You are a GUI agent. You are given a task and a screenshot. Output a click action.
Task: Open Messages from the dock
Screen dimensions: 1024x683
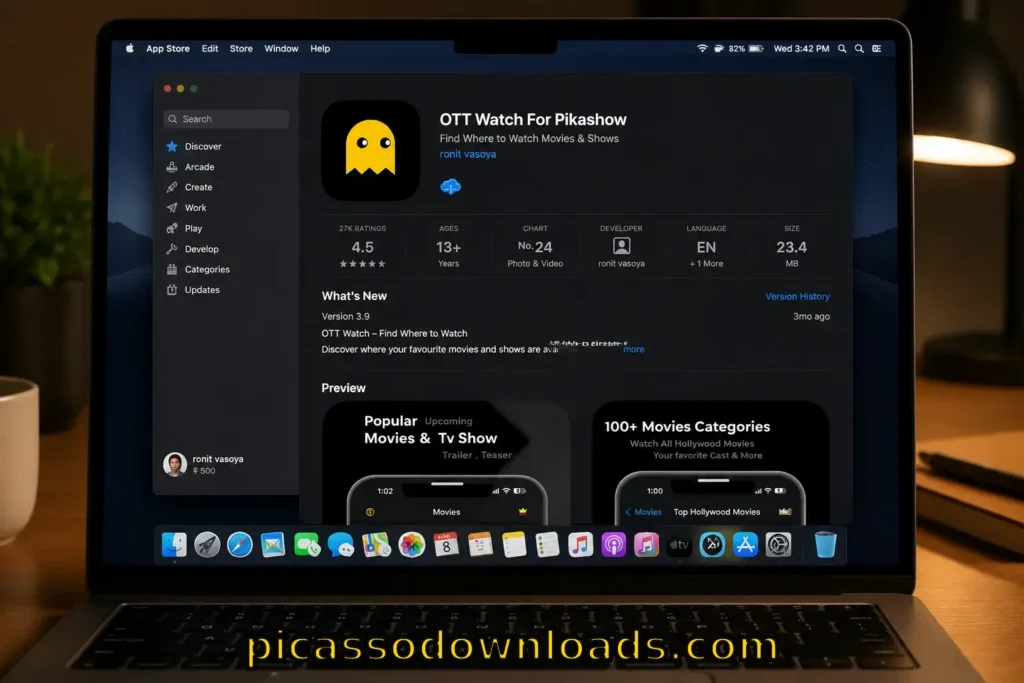pyautogui.click(x=341, y=545)
